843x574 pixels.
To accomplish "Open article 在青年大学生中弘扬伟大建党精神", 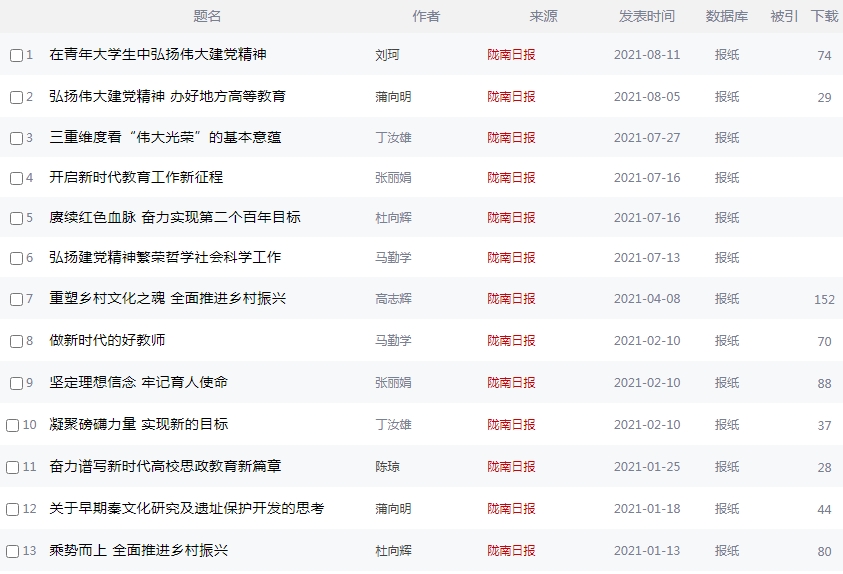I will (x=158, y=55).
